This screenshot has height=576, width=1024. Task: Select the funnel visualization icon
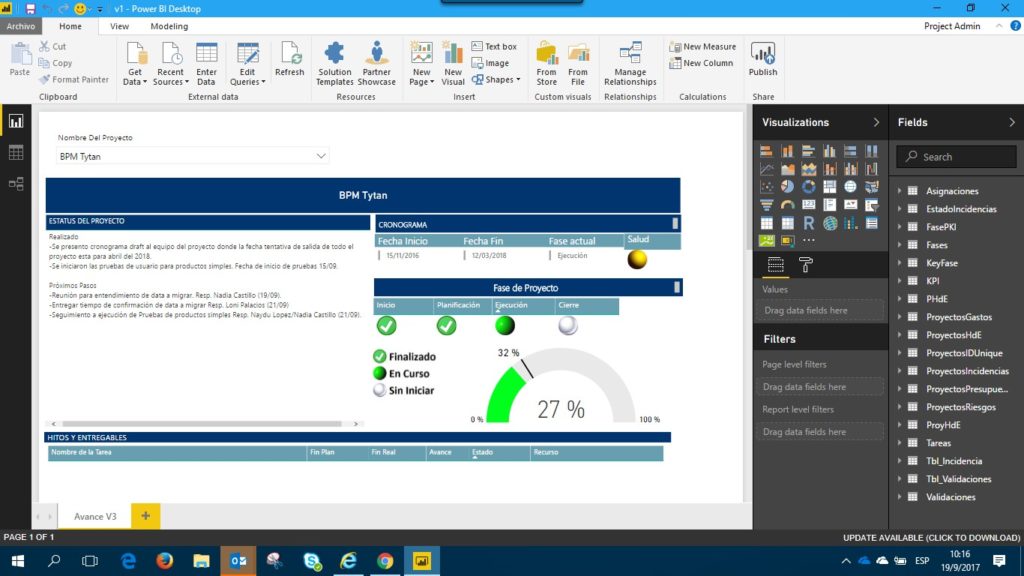(x=767, y=205)
